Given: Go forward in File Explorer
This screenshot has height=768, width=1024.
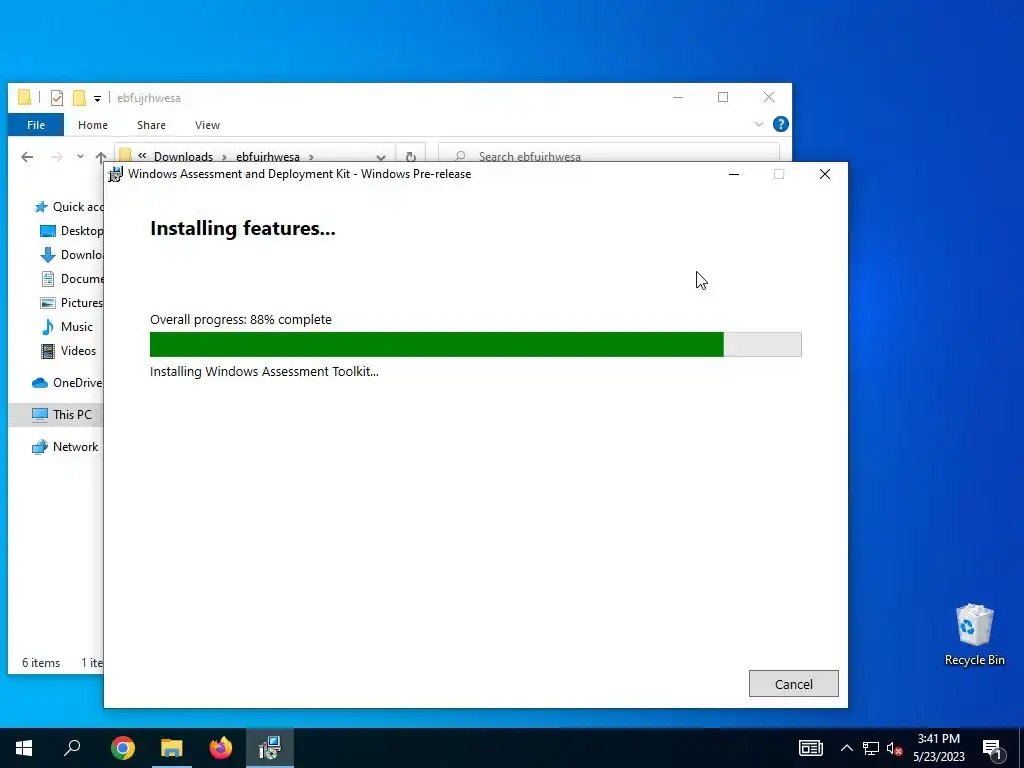Looking at the screenshot, I should coord(57,157).
